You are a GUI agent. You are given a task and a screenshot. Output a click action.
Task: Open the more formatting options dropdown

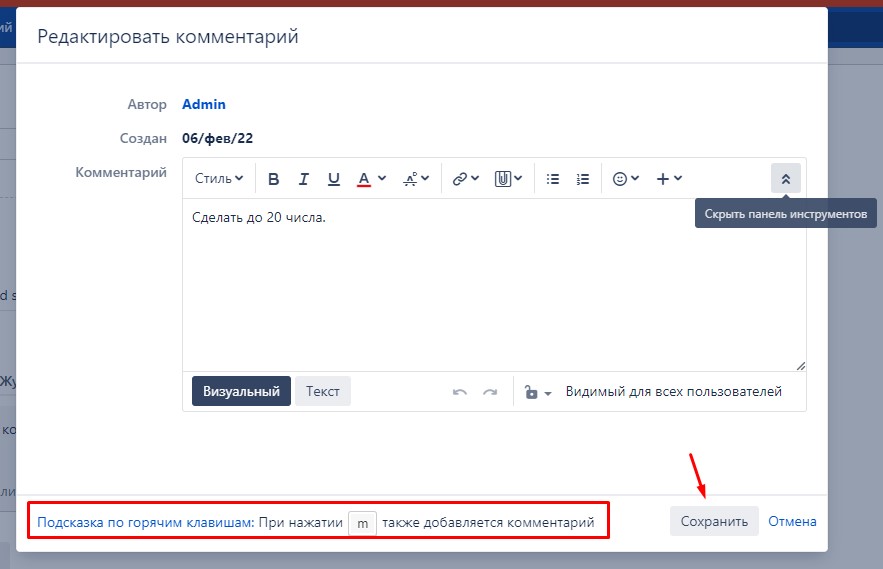coord(416,179)
